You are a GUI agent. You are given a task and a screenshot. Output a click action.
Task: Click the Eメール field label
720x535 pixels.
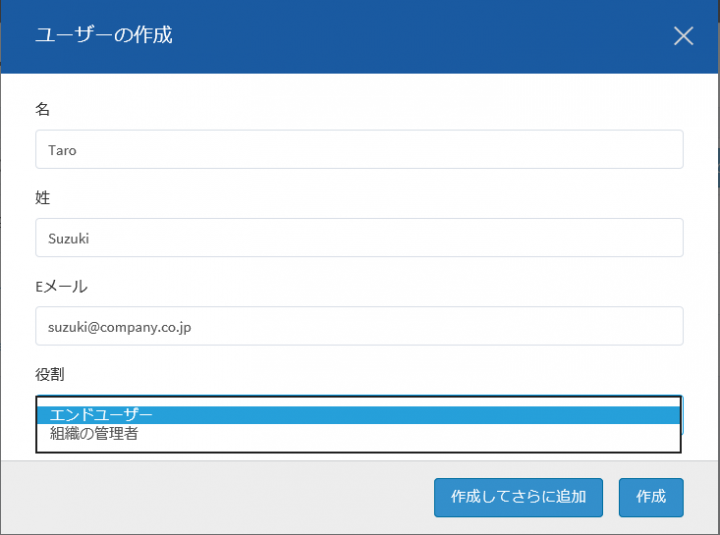pos(61,287)
